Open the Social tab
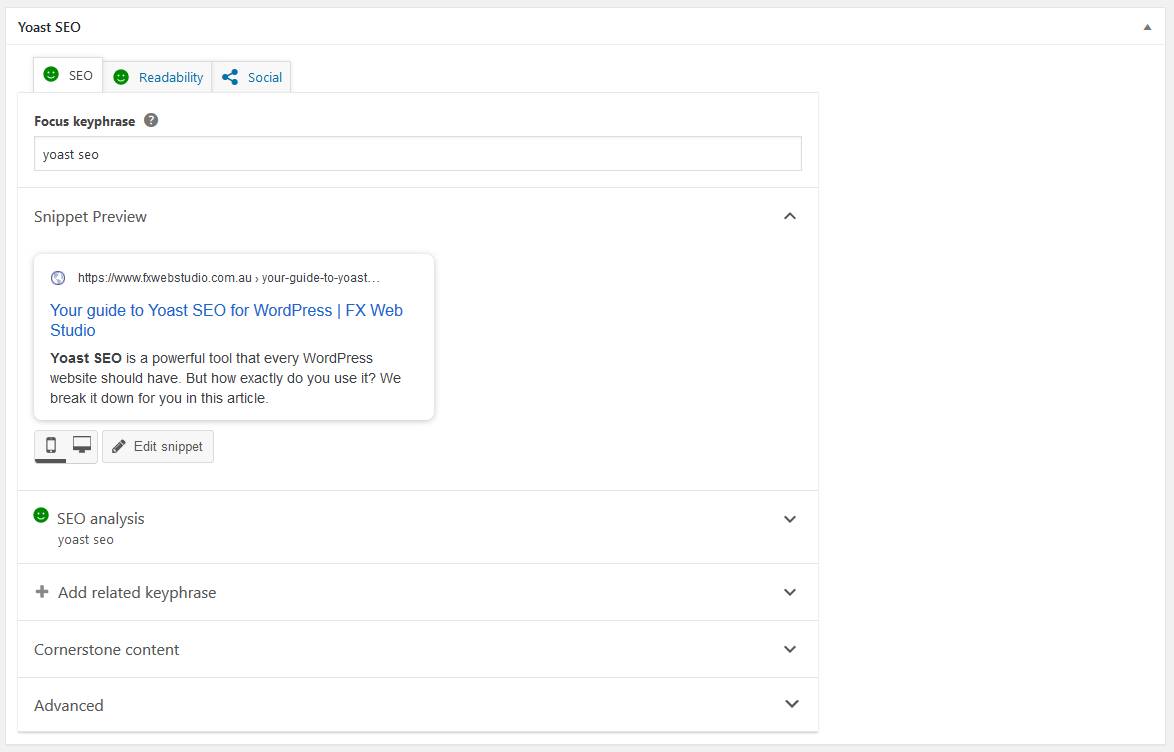The image size is (1174, 752). (252, 77)
